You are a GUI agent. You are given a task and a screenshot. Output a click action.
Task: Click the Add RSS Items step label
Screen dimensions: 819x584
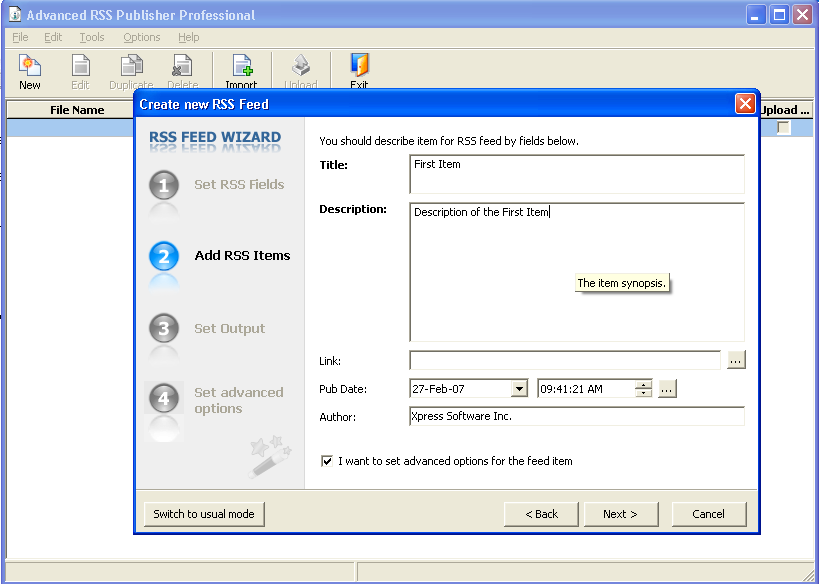242,255
